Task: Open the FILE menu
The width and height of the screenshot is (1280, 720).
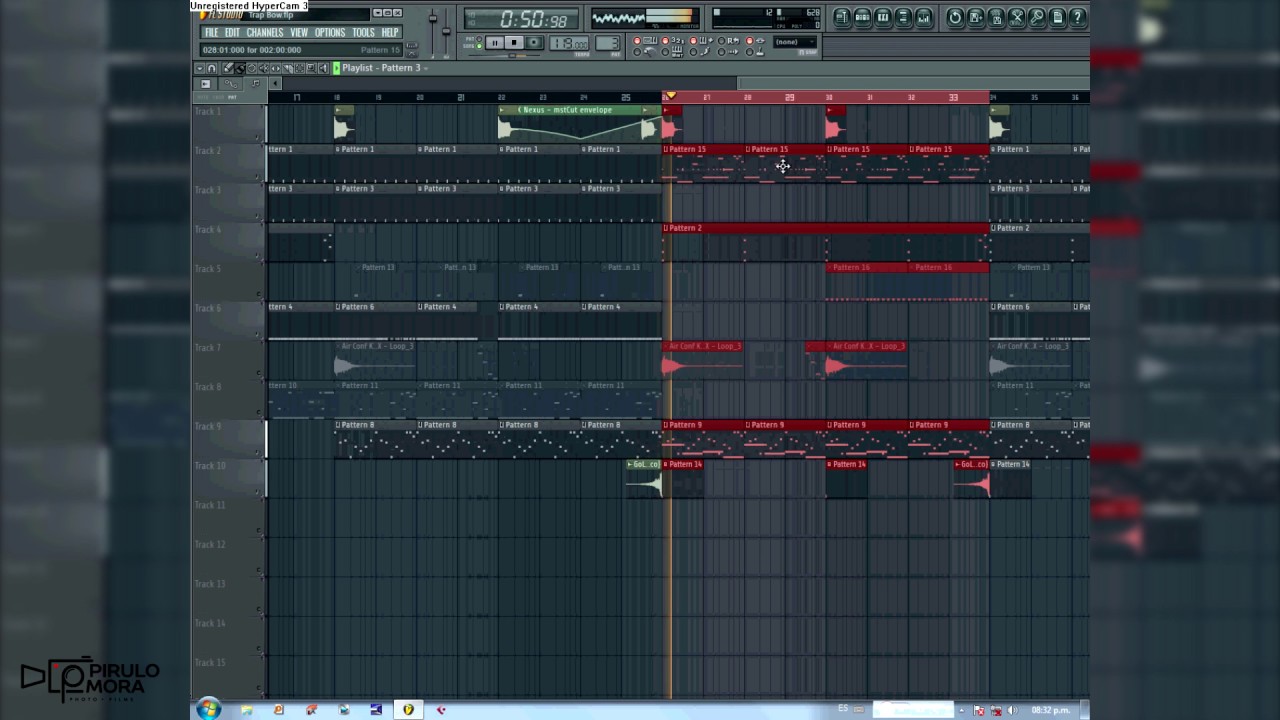Action: (x=212, y=33)
